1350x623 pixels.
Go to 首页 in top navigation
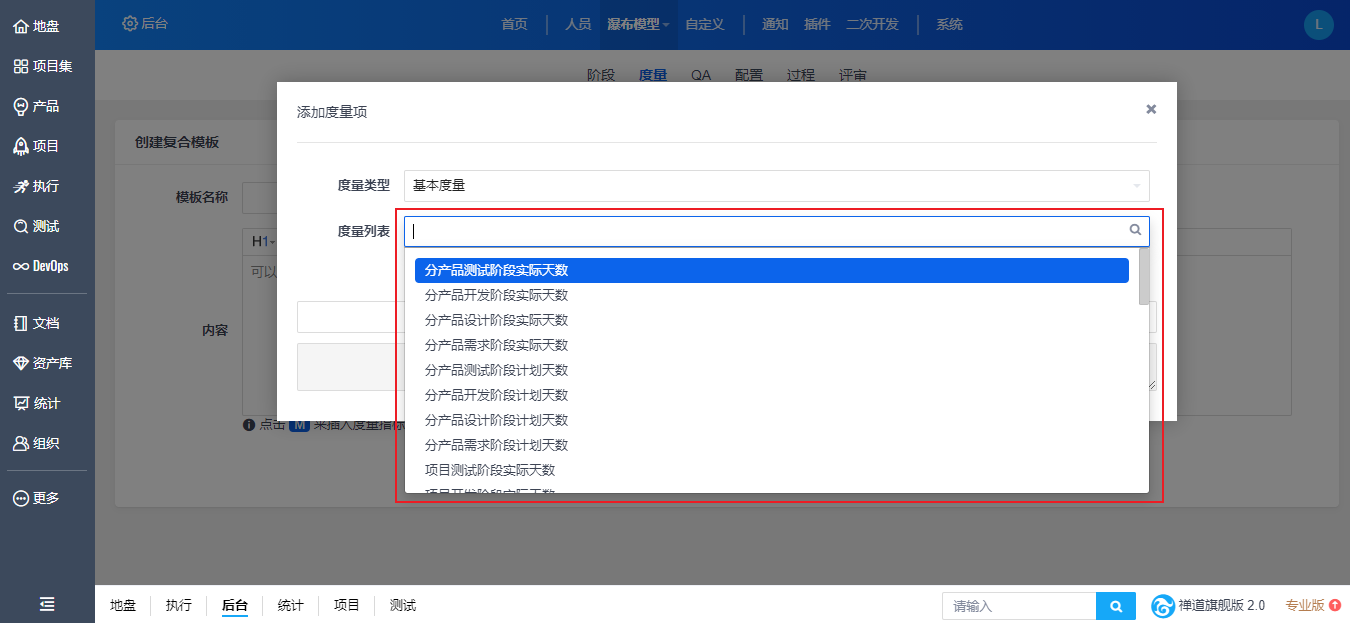(514, 24)
